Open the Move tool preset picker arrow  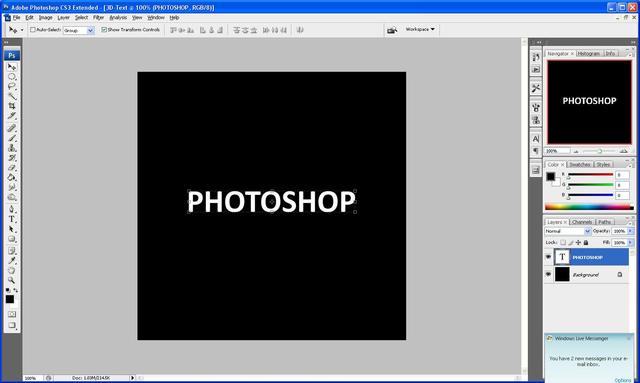tap(22, 30)
